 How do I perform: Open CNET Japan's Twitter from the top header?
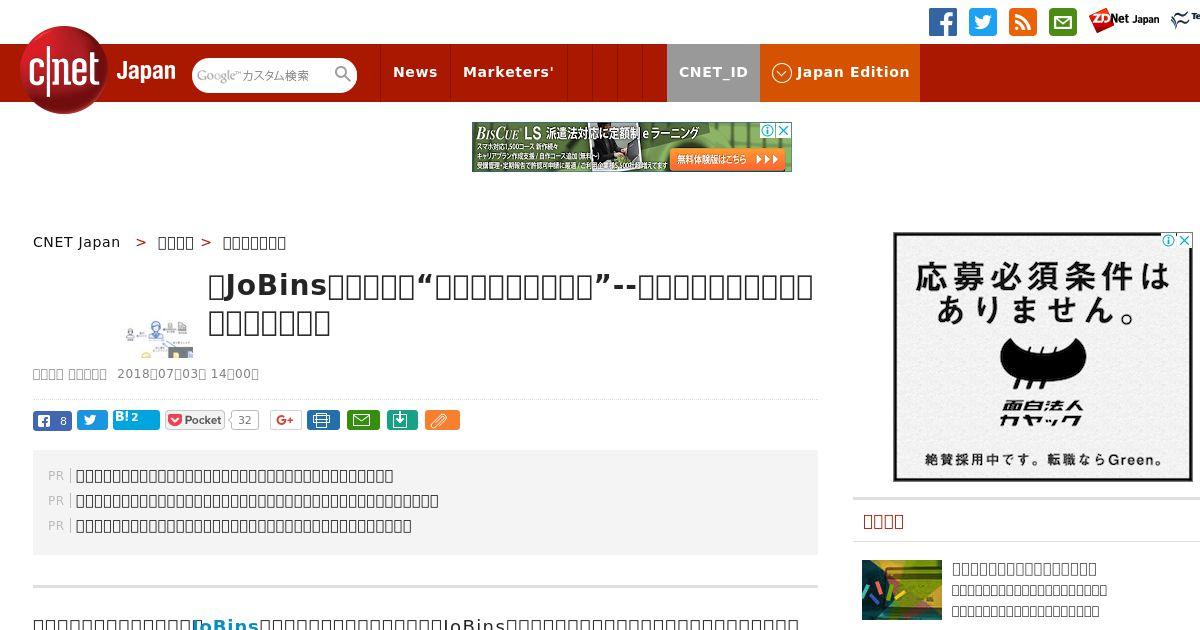(983, 22)
